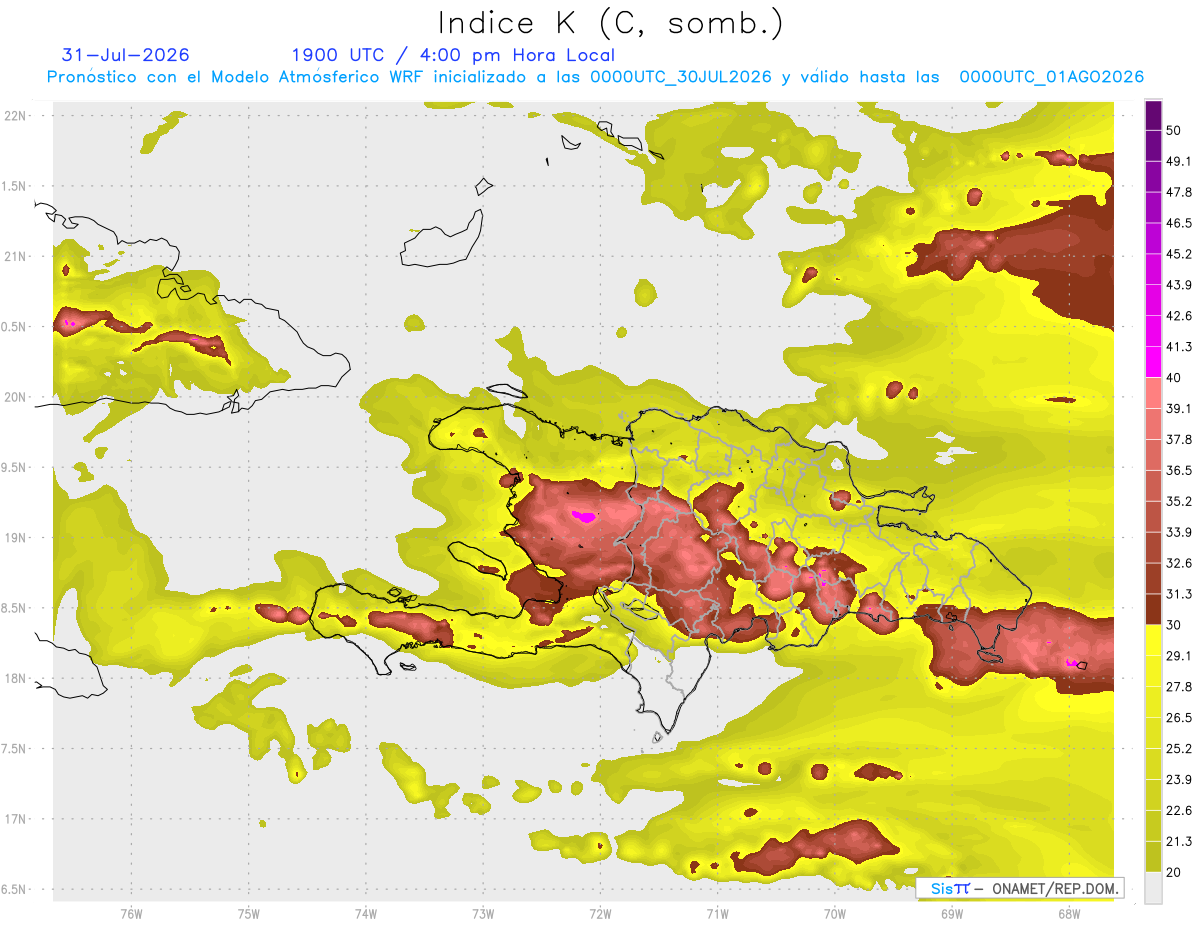Click "1900 UTC / 4:00 pm Hora Local" text
1200x927 pixels.
pyautogui.click(x=453, y=55)
